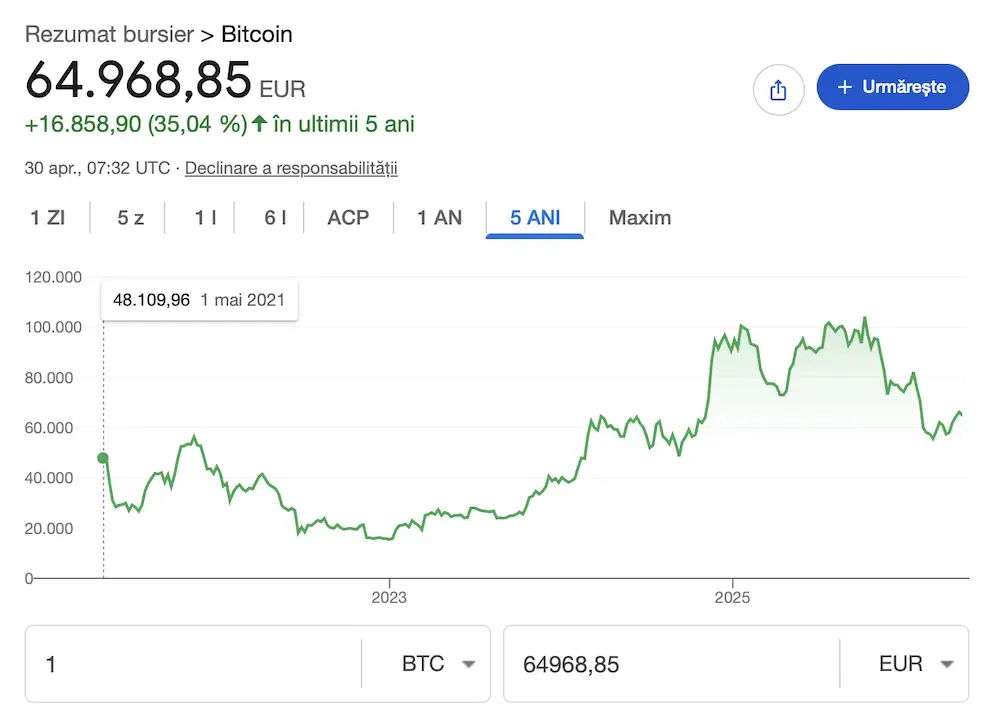
Task: Select the ACP year-to-date tab
Action: pyautogui.click(x=348, y=217)
